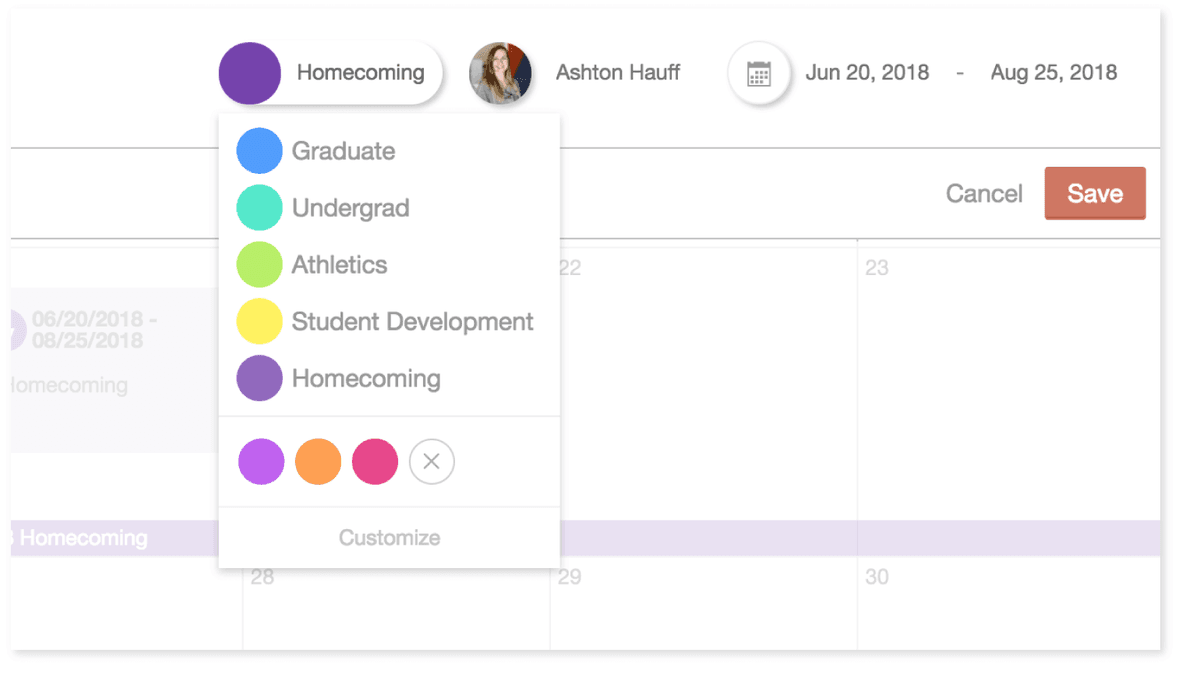Image resolution: width=1200 pixels, height=692 pixels.
Task: Expand the end date Aug 25, 2018
Action: [1053, 72]
